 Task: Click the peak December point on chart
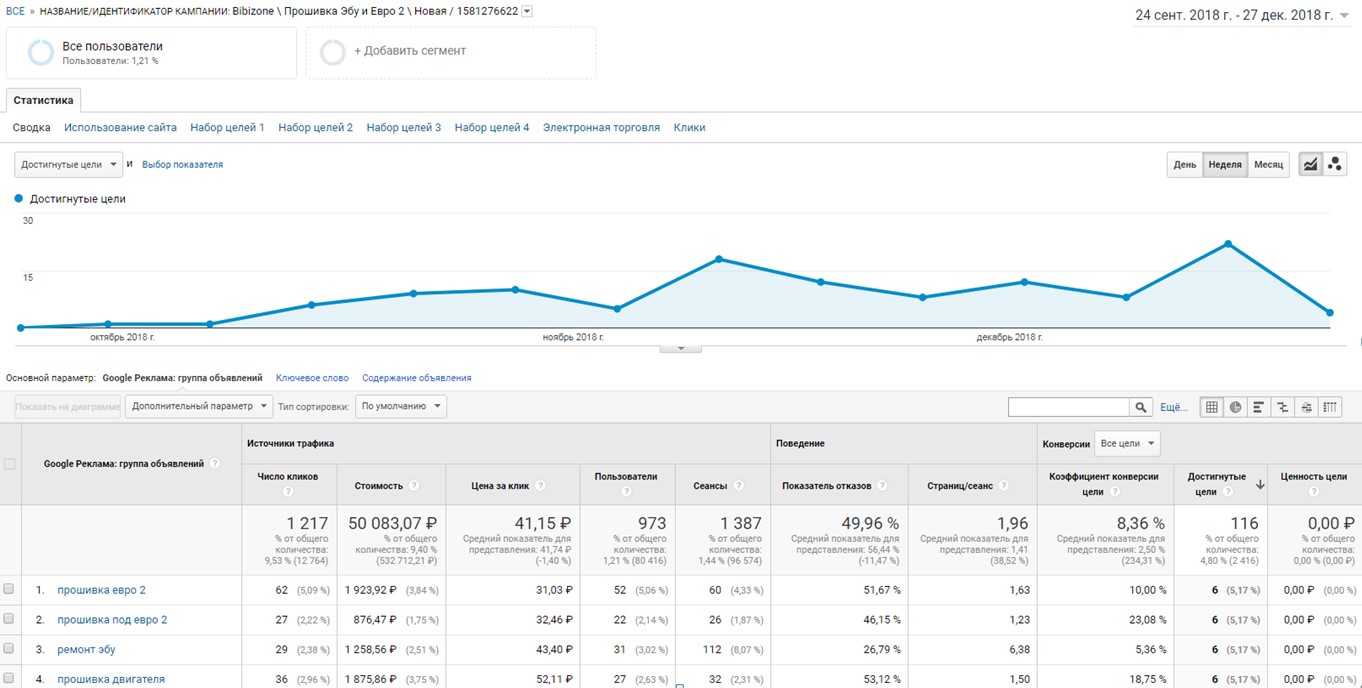tap(1228, 244)
